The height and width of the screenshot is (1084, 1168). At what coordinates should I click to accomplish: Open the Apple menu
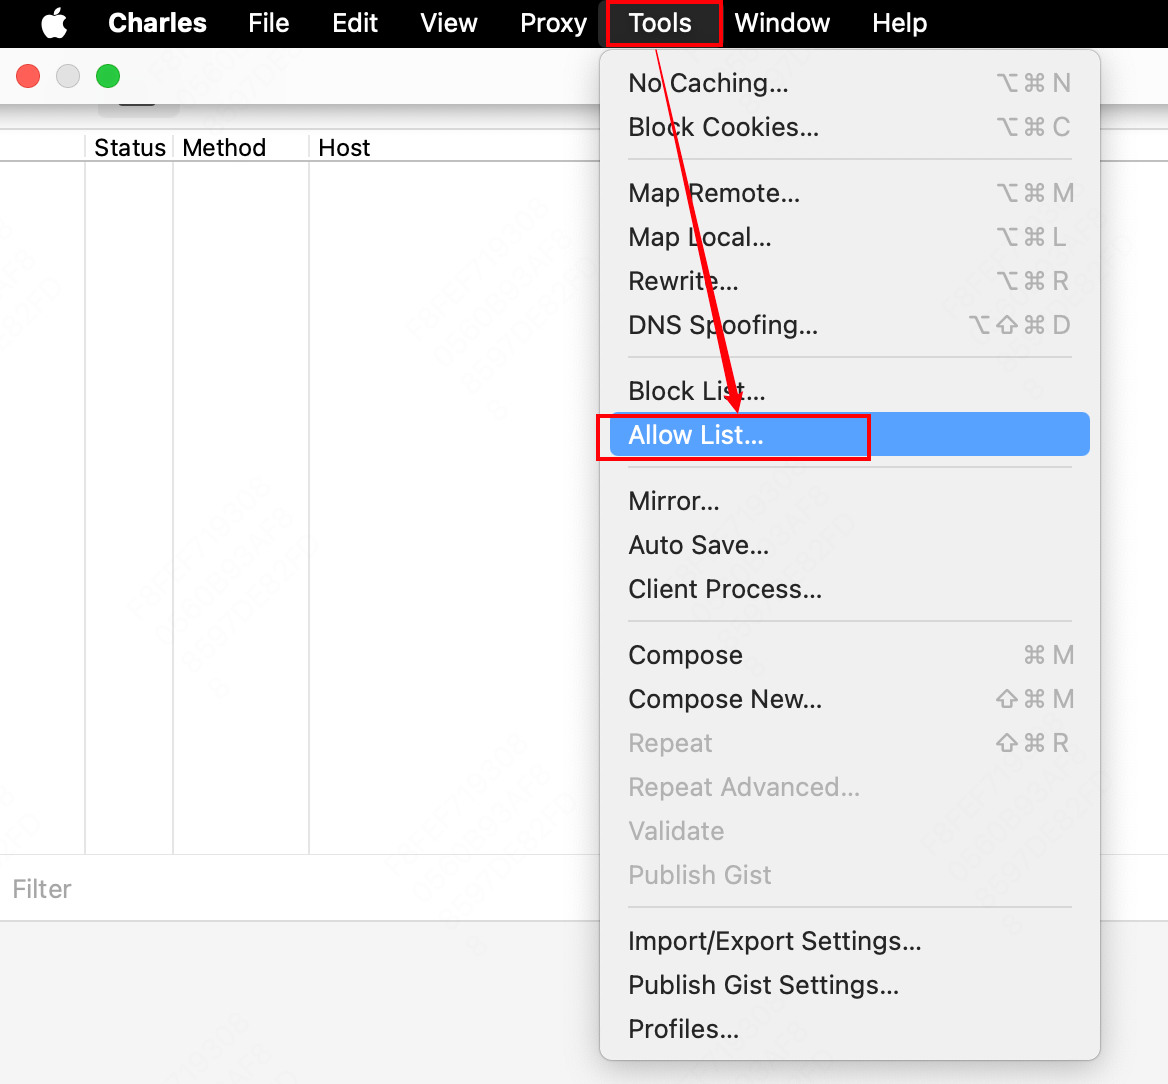tap(54, 23)
